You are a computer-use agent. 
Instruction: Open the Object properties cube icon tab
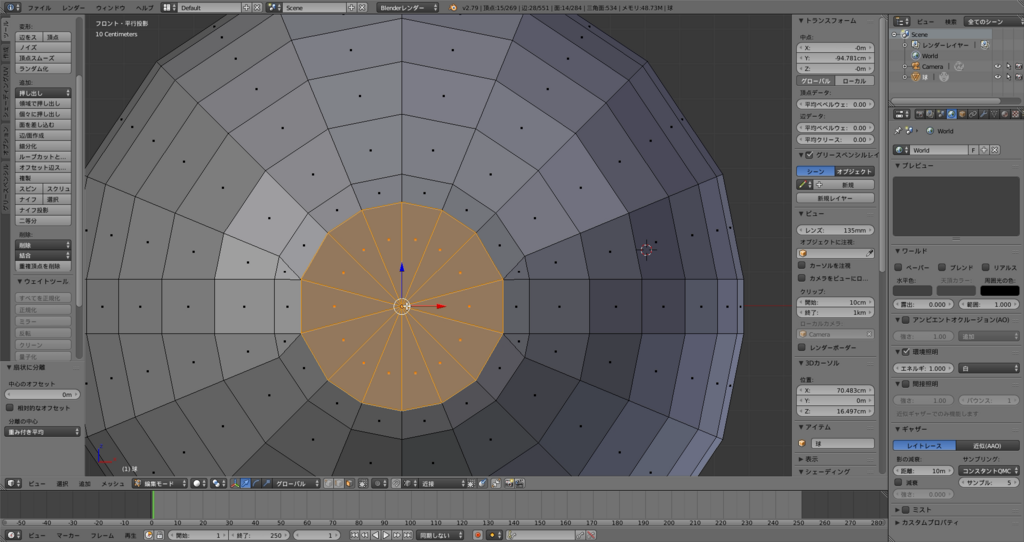pyautogui.click(x=962, y=114)
